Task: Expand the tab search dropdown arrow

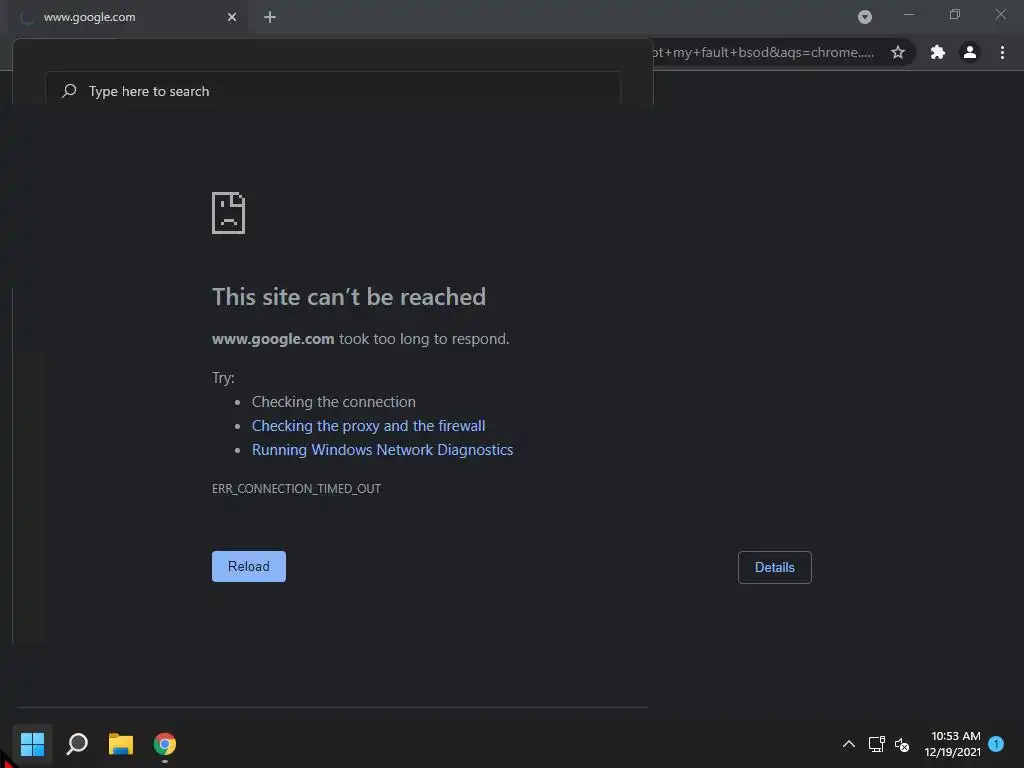Action: point(865,17)
